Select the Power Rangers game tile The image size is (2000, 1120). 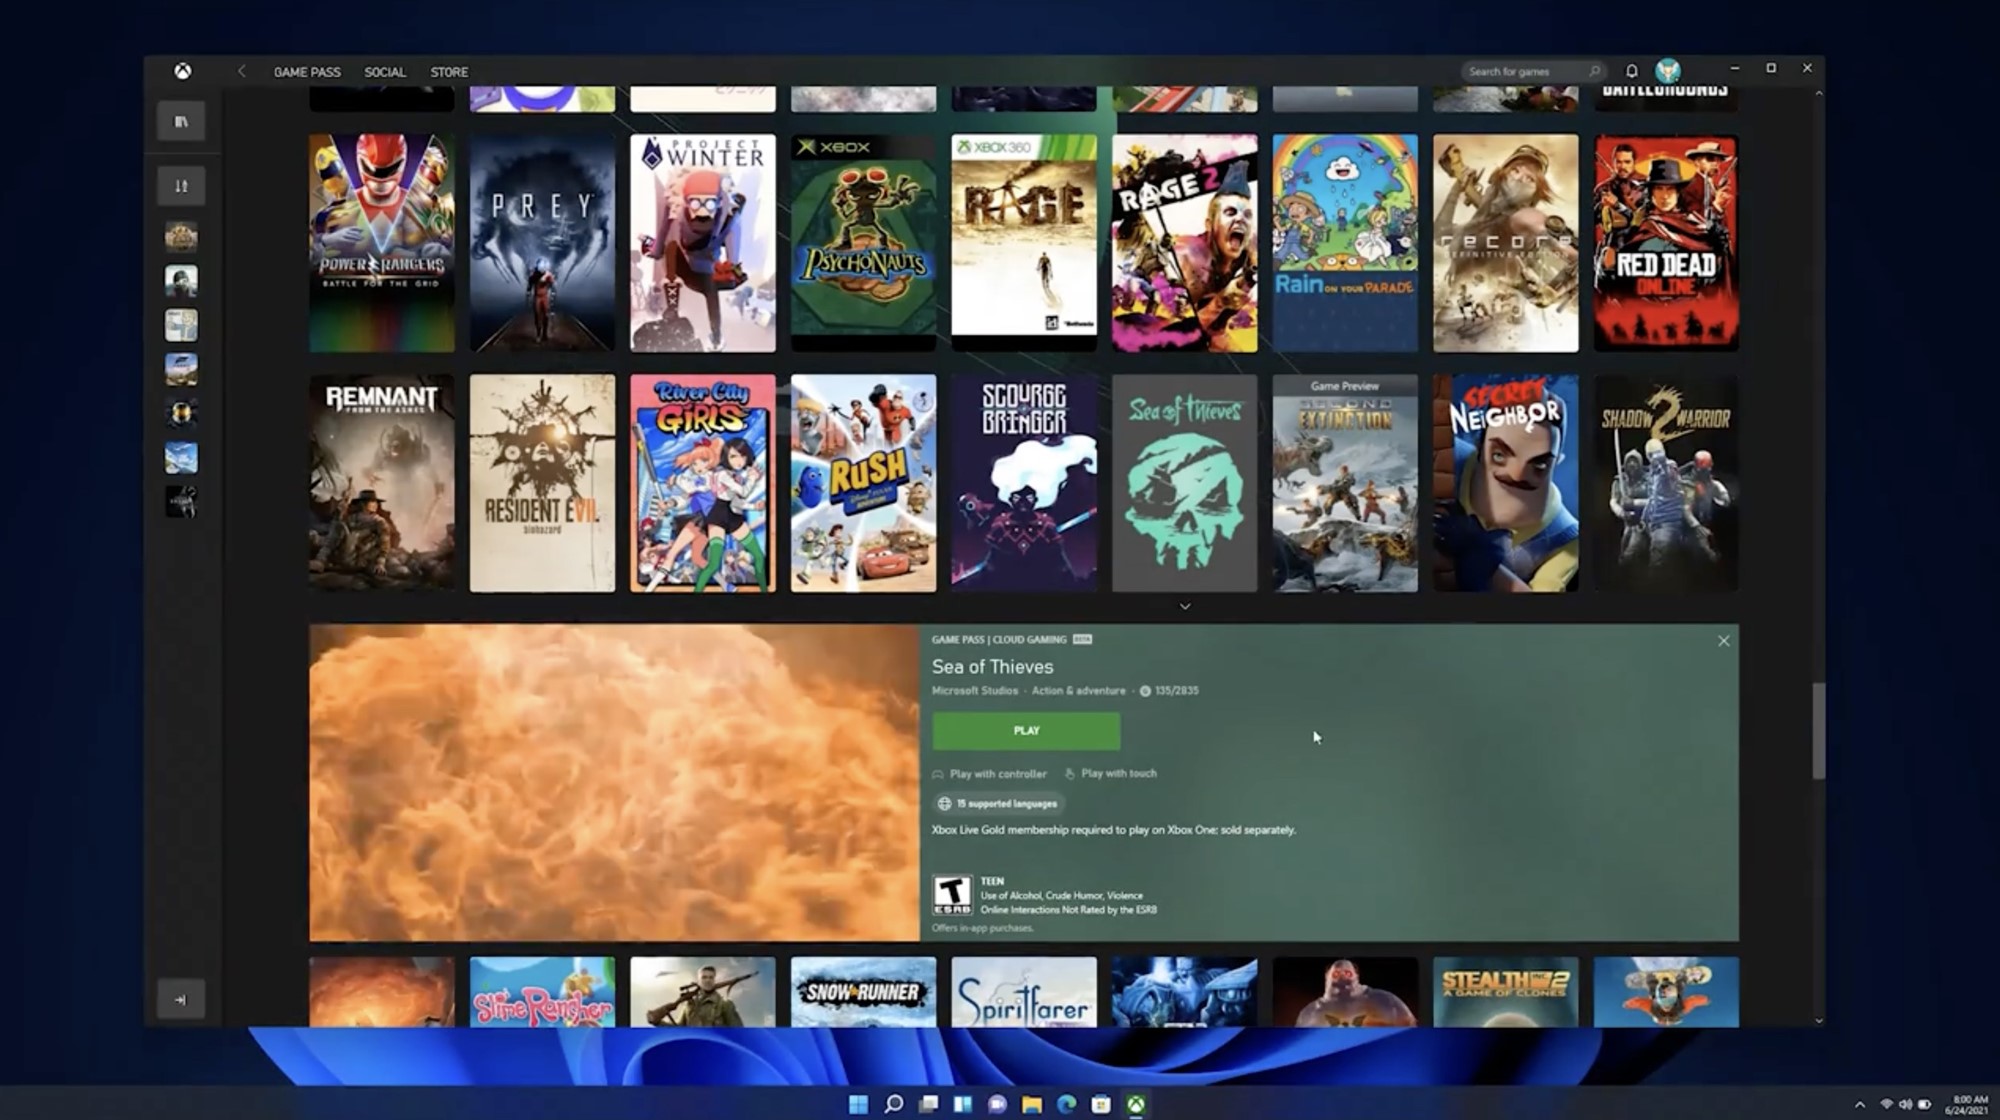[x=381, y=243]
